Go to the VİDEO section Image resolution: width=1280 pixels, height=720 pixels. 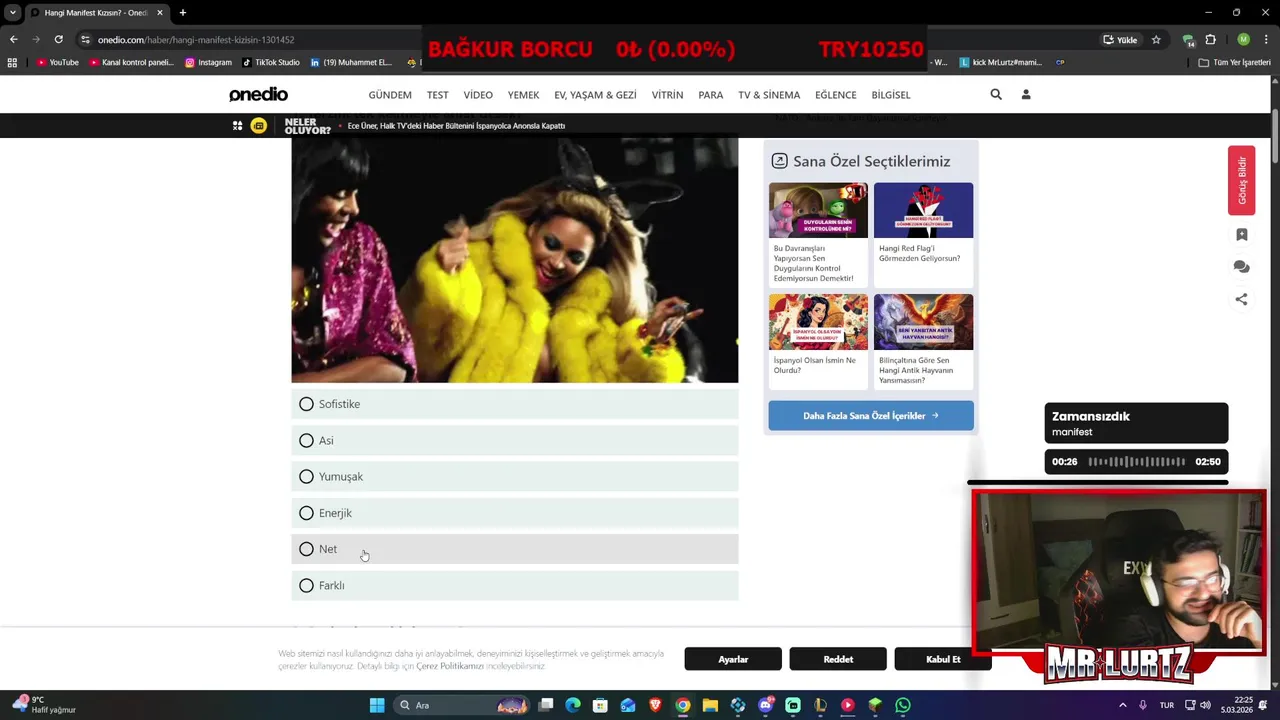click(478, 95)
